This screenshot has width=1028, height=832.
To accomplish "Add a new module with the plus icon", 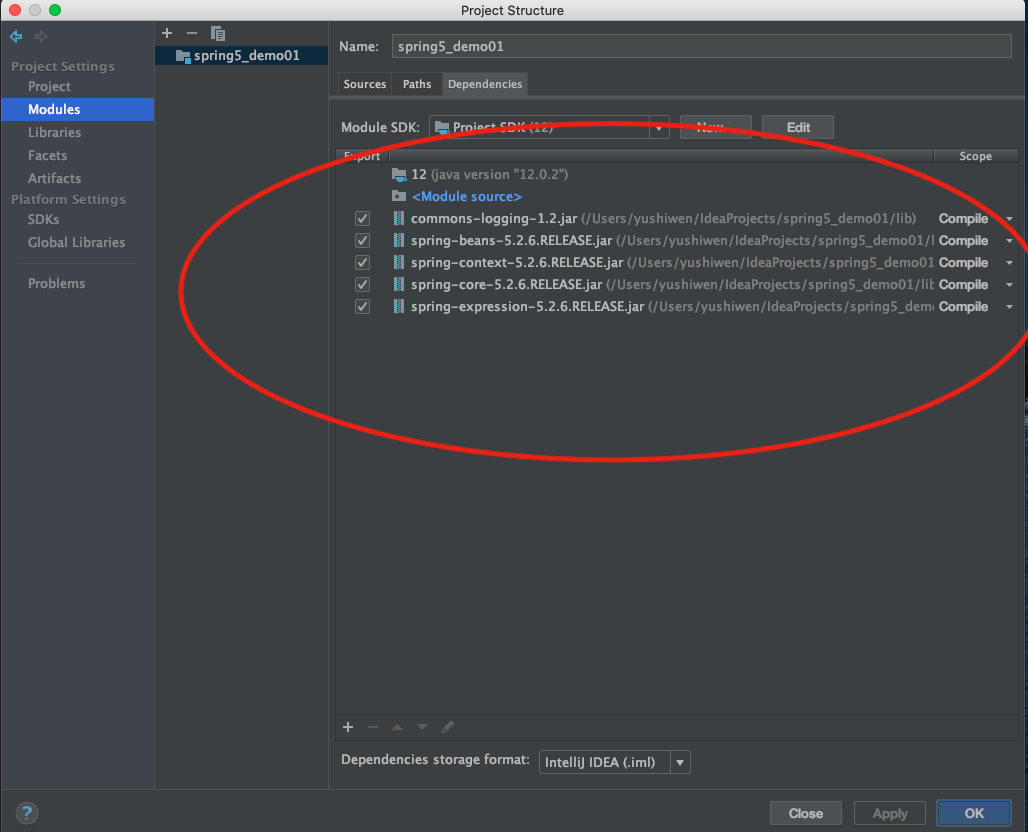I will [167, 33].
